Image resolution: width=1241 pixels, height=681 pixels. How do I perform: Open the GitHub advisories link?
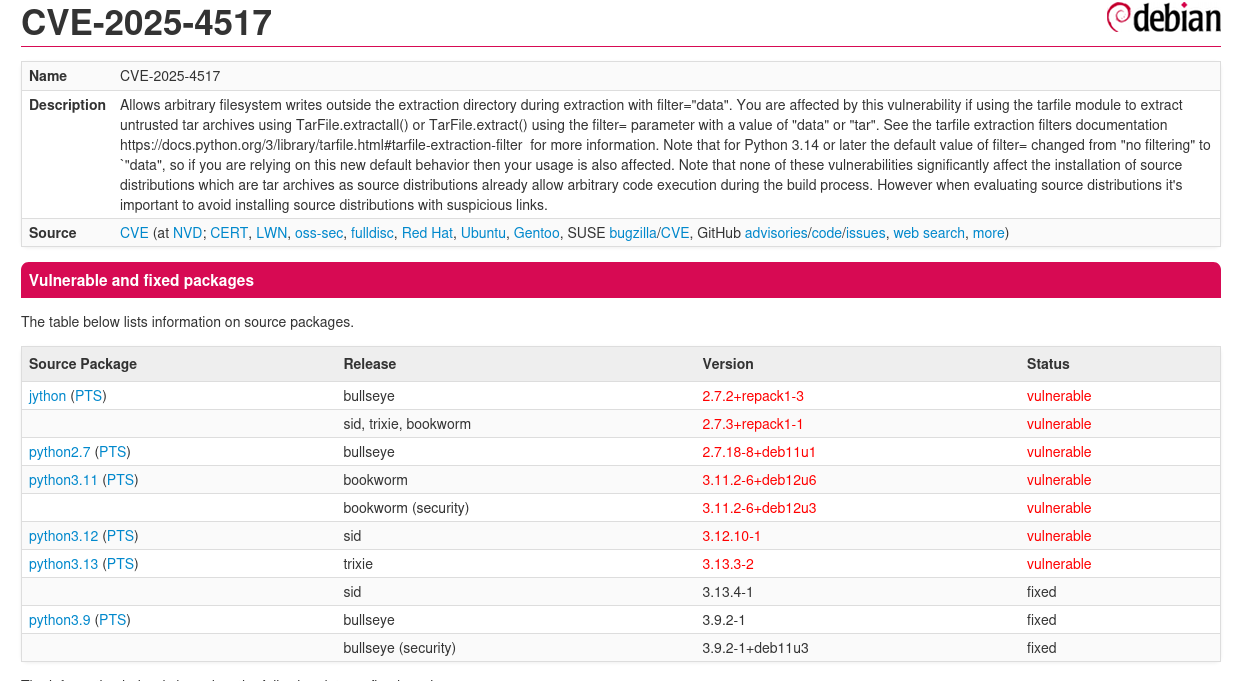click(775, 233)
